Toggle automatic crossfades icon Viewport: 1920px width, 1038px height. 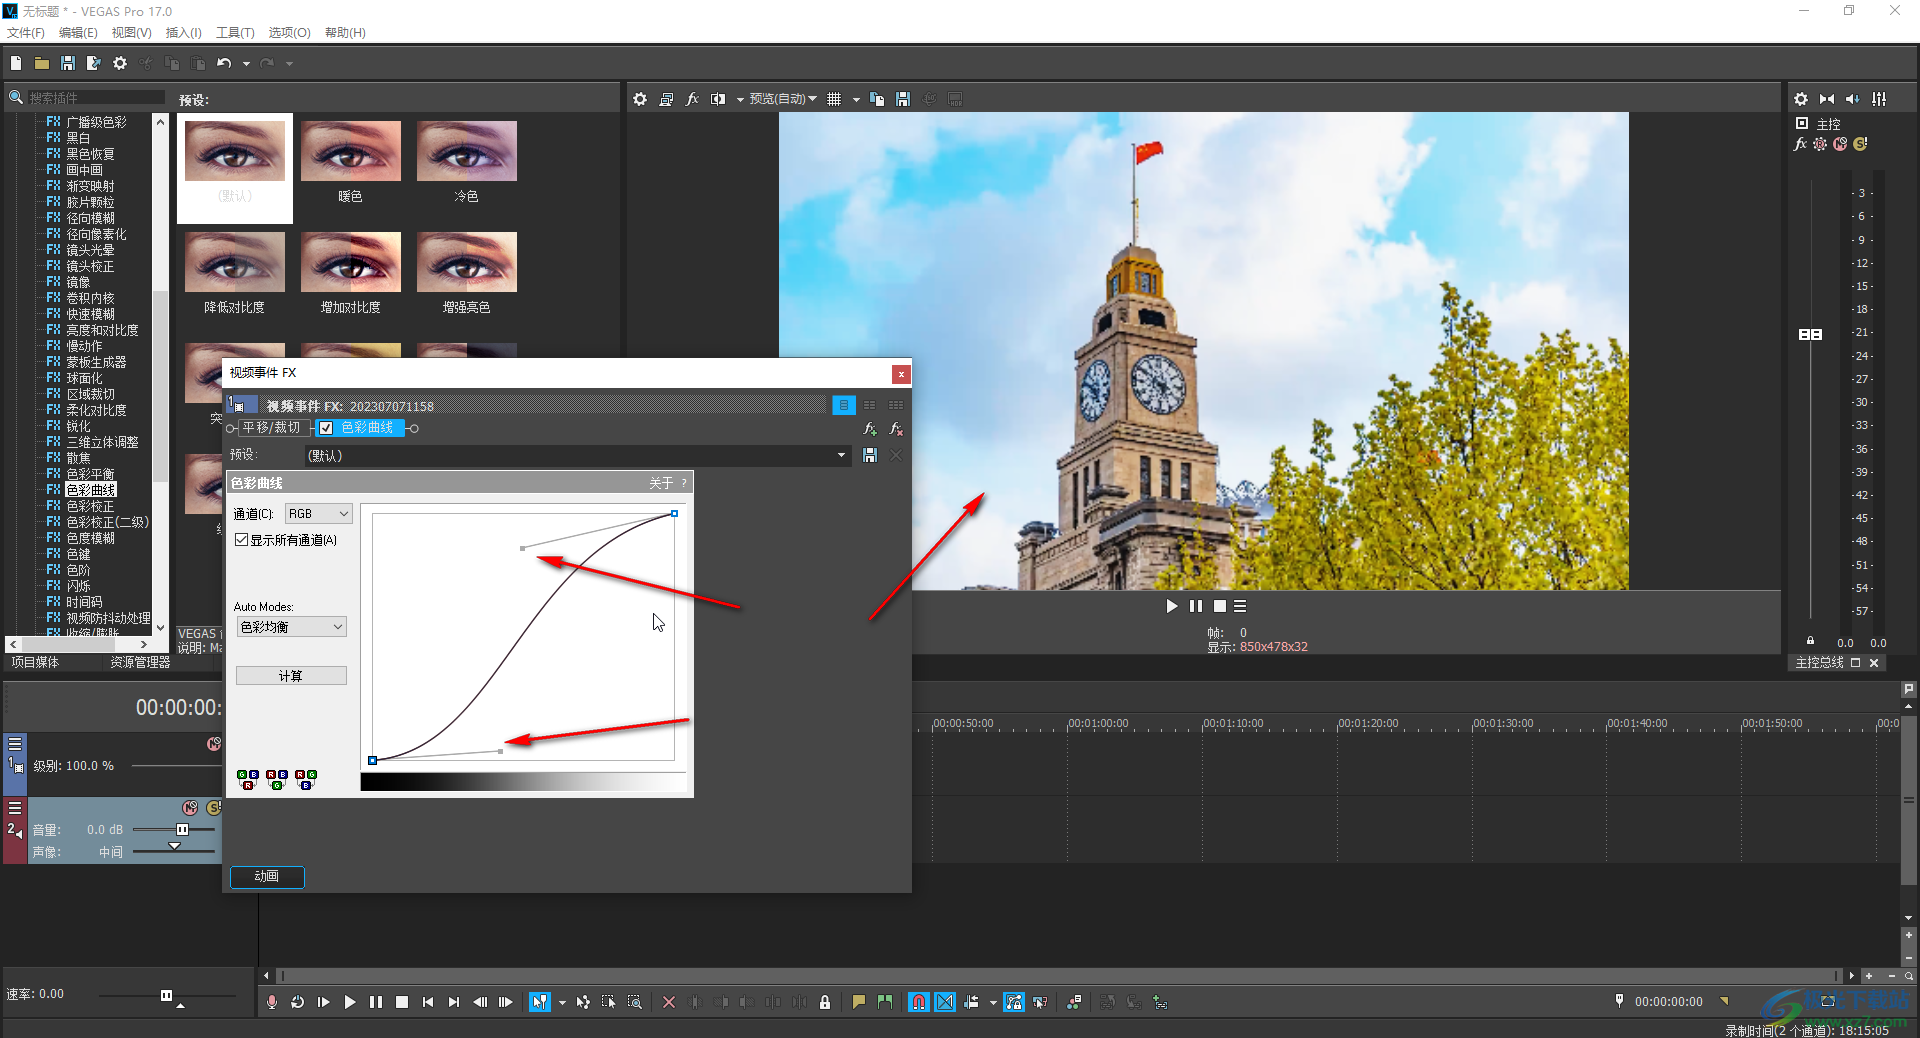click(945, 1002)
